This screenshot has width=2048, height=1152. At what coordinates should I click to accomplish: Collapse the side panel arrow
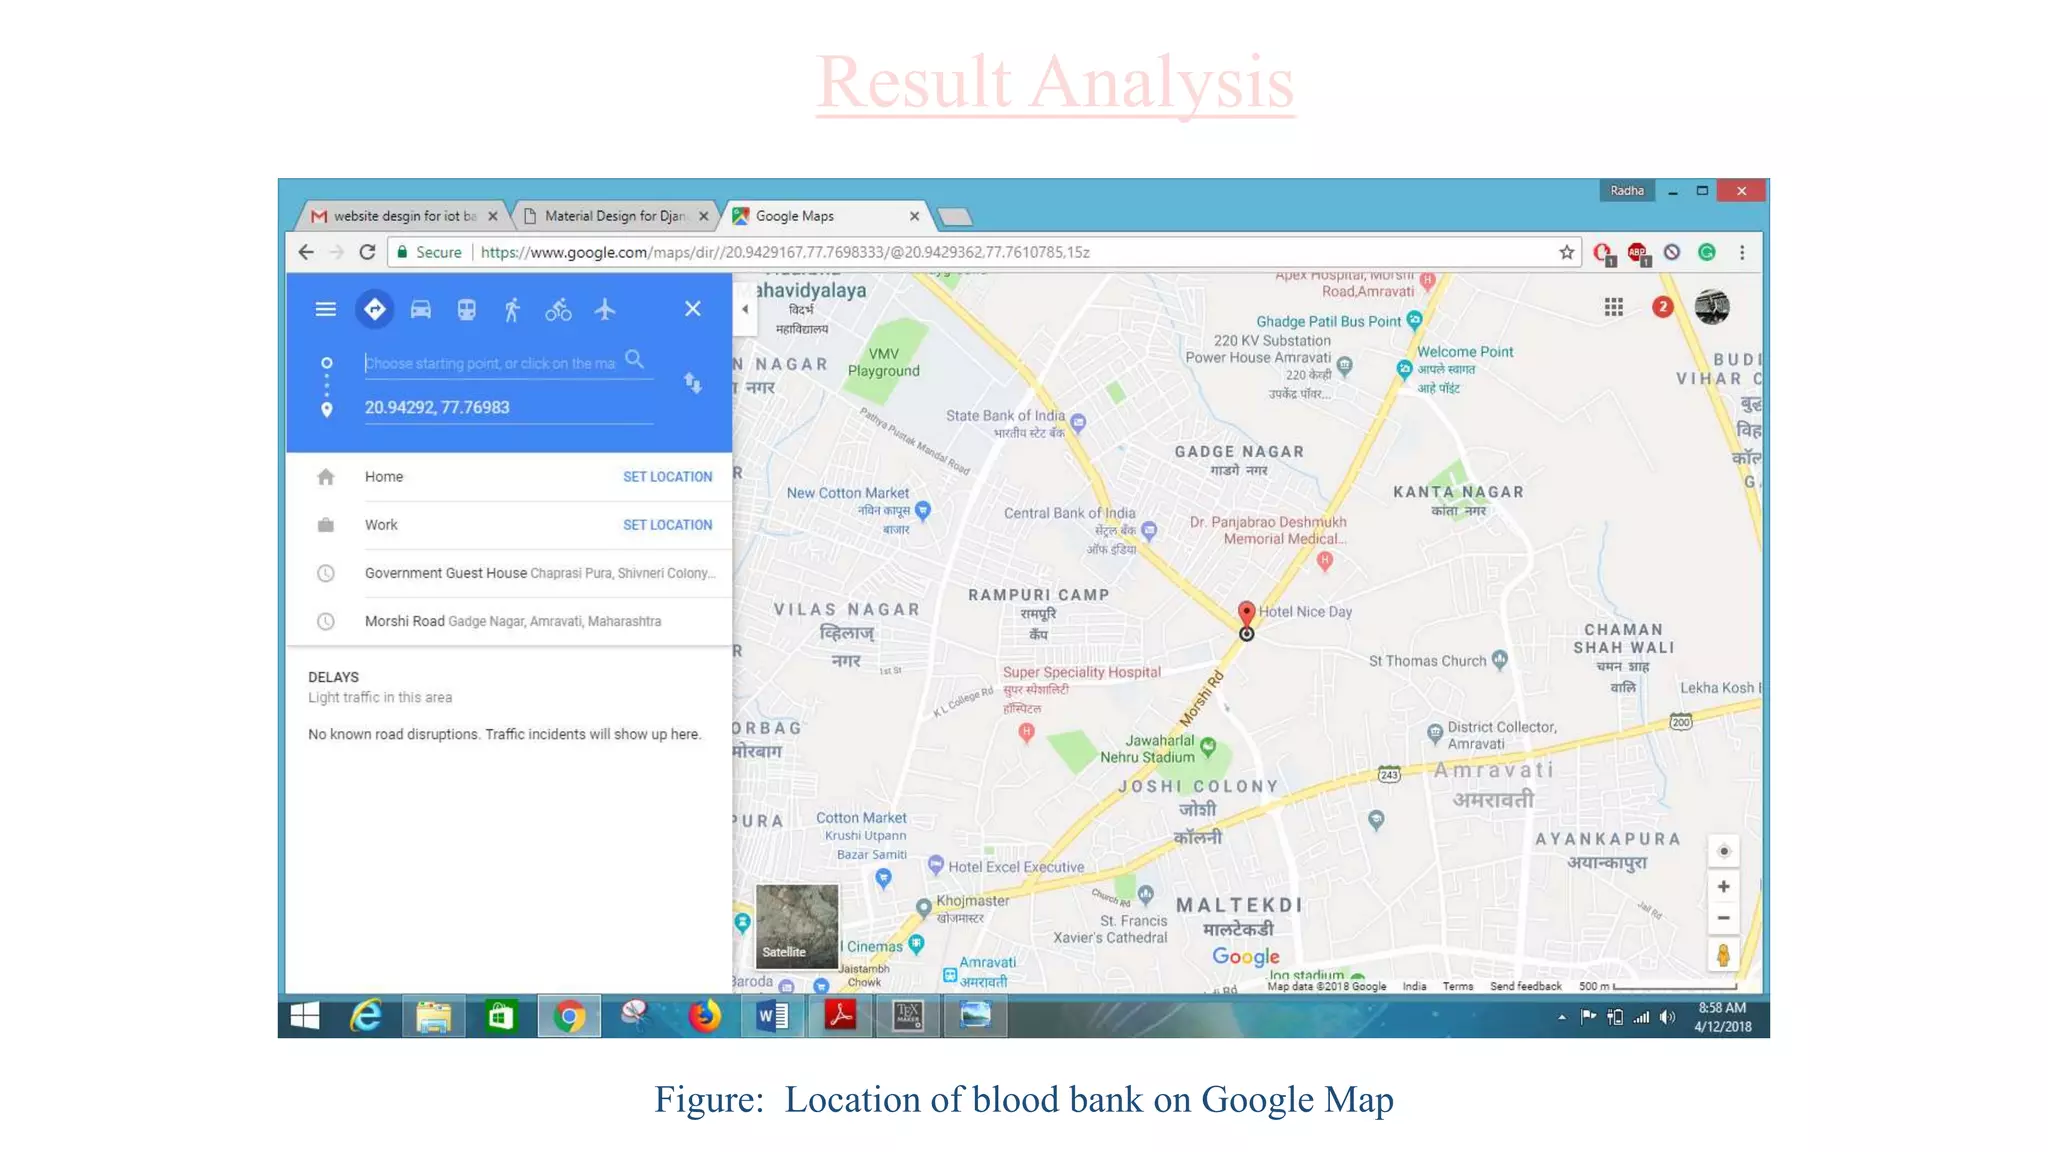coord(744,309)
